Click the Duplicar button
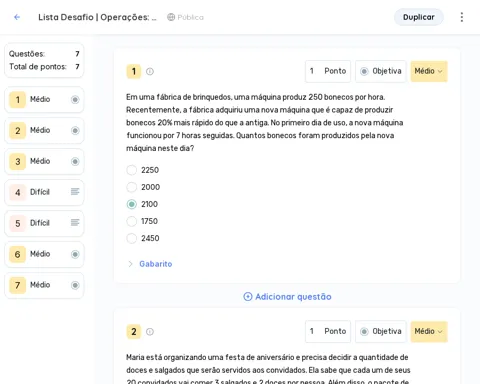The width and height of the screenshot is (480, 384). [x=419, y=17]
